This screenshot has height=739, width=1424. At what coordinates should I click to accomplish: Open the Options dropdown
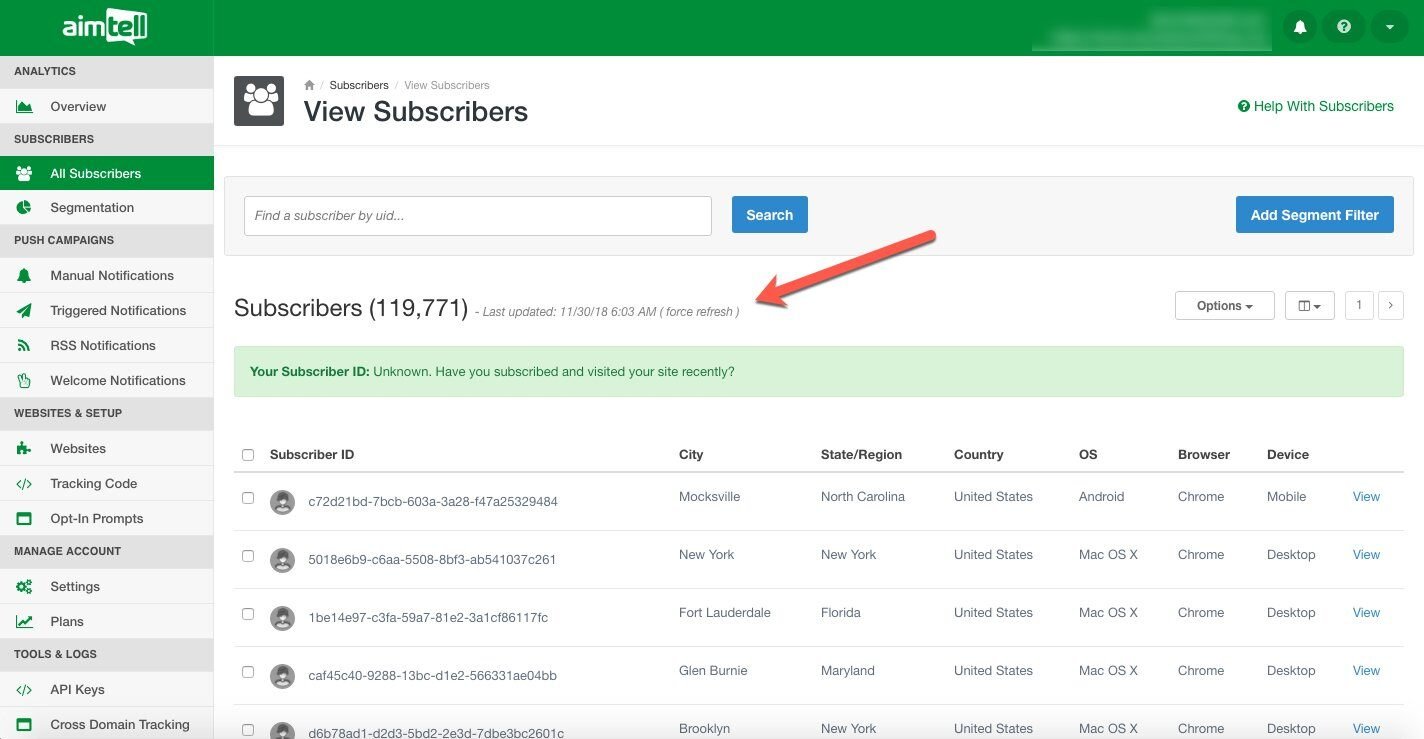pos(1224,306)
